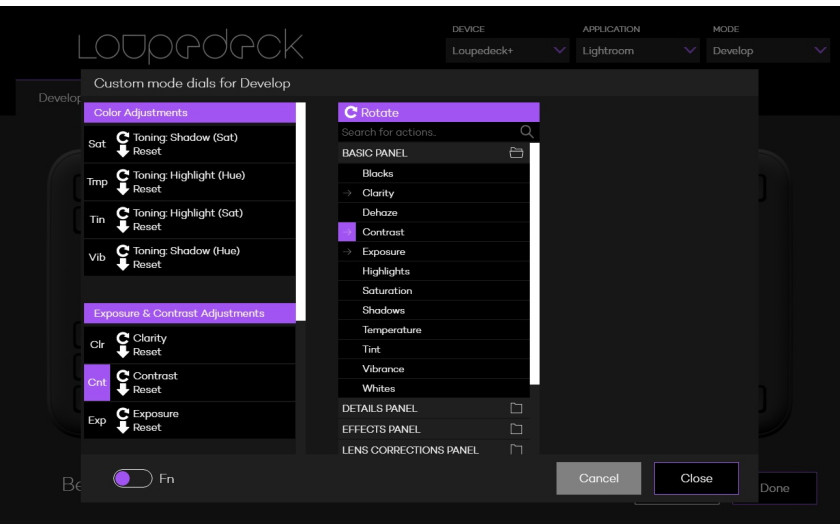This screenshot has height=530, width=840.
Task: Click the open folder icon beside BASIC PANEL
Action: coord(516,153)
